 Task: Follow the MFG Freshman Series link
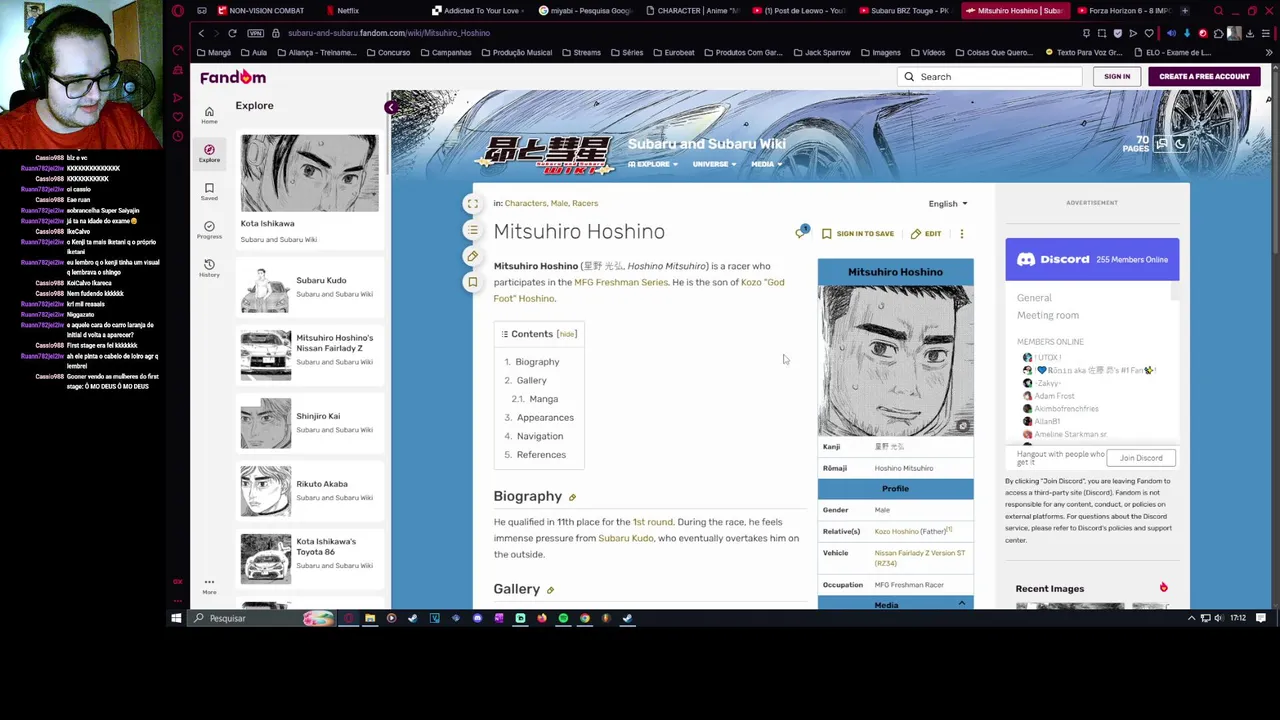pos(621,283)
